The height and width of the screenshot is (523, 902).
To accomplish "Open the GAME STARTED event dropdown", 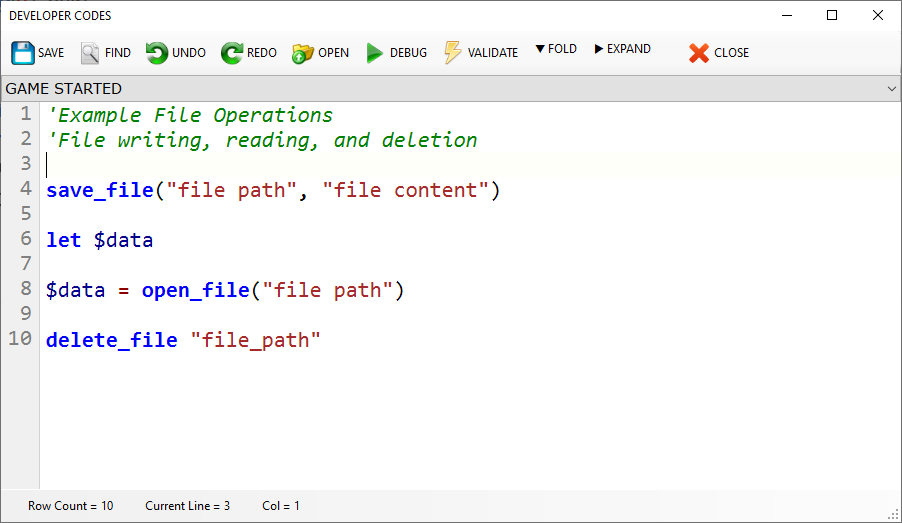I will pyautogui.click(x=891, y=89).
